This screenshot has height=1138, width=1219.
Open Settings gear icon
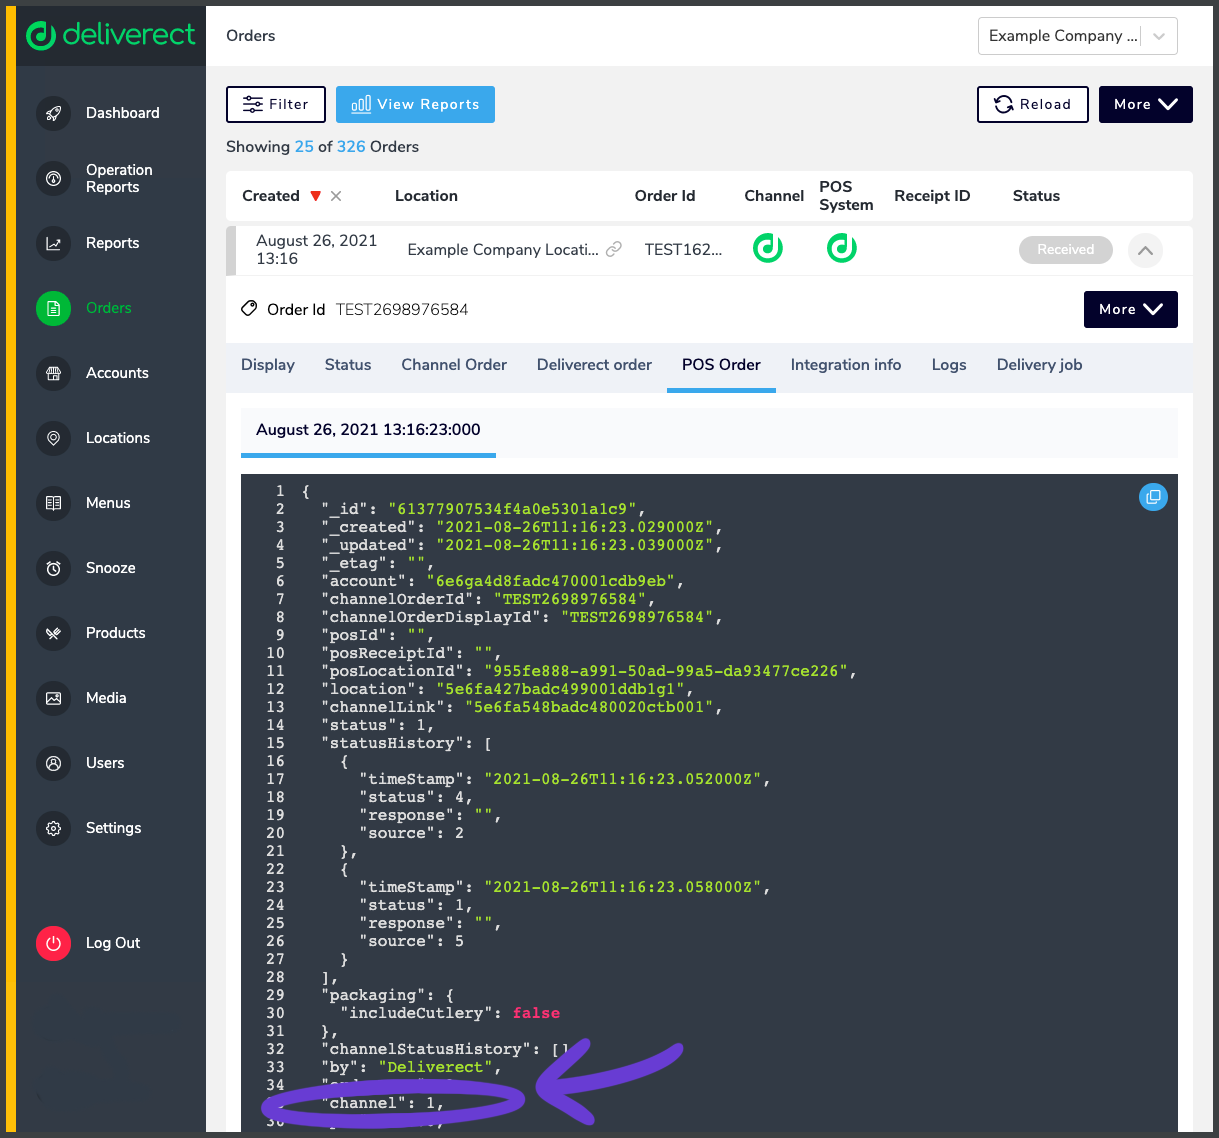pos(54,828)
